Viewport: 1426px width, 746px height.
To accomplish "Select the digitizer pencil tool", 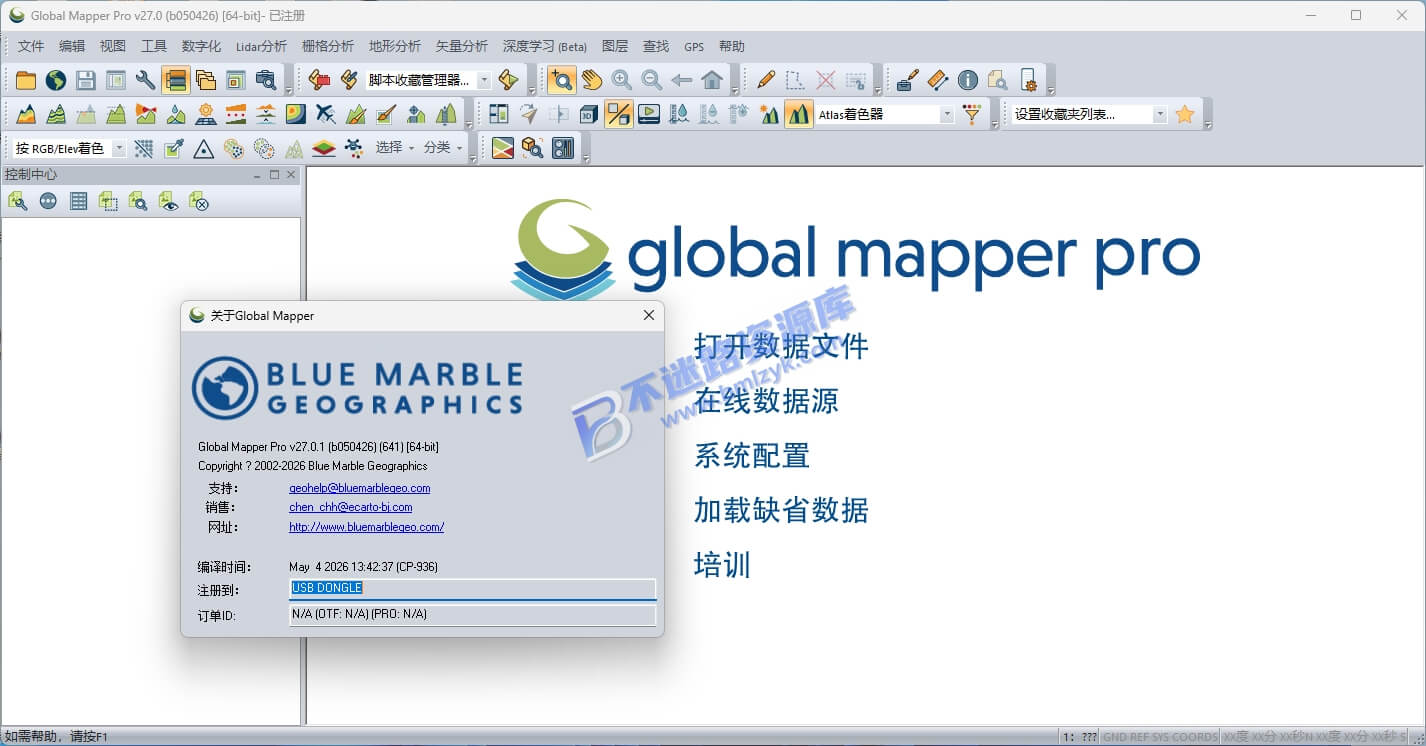I will [766, 80].
